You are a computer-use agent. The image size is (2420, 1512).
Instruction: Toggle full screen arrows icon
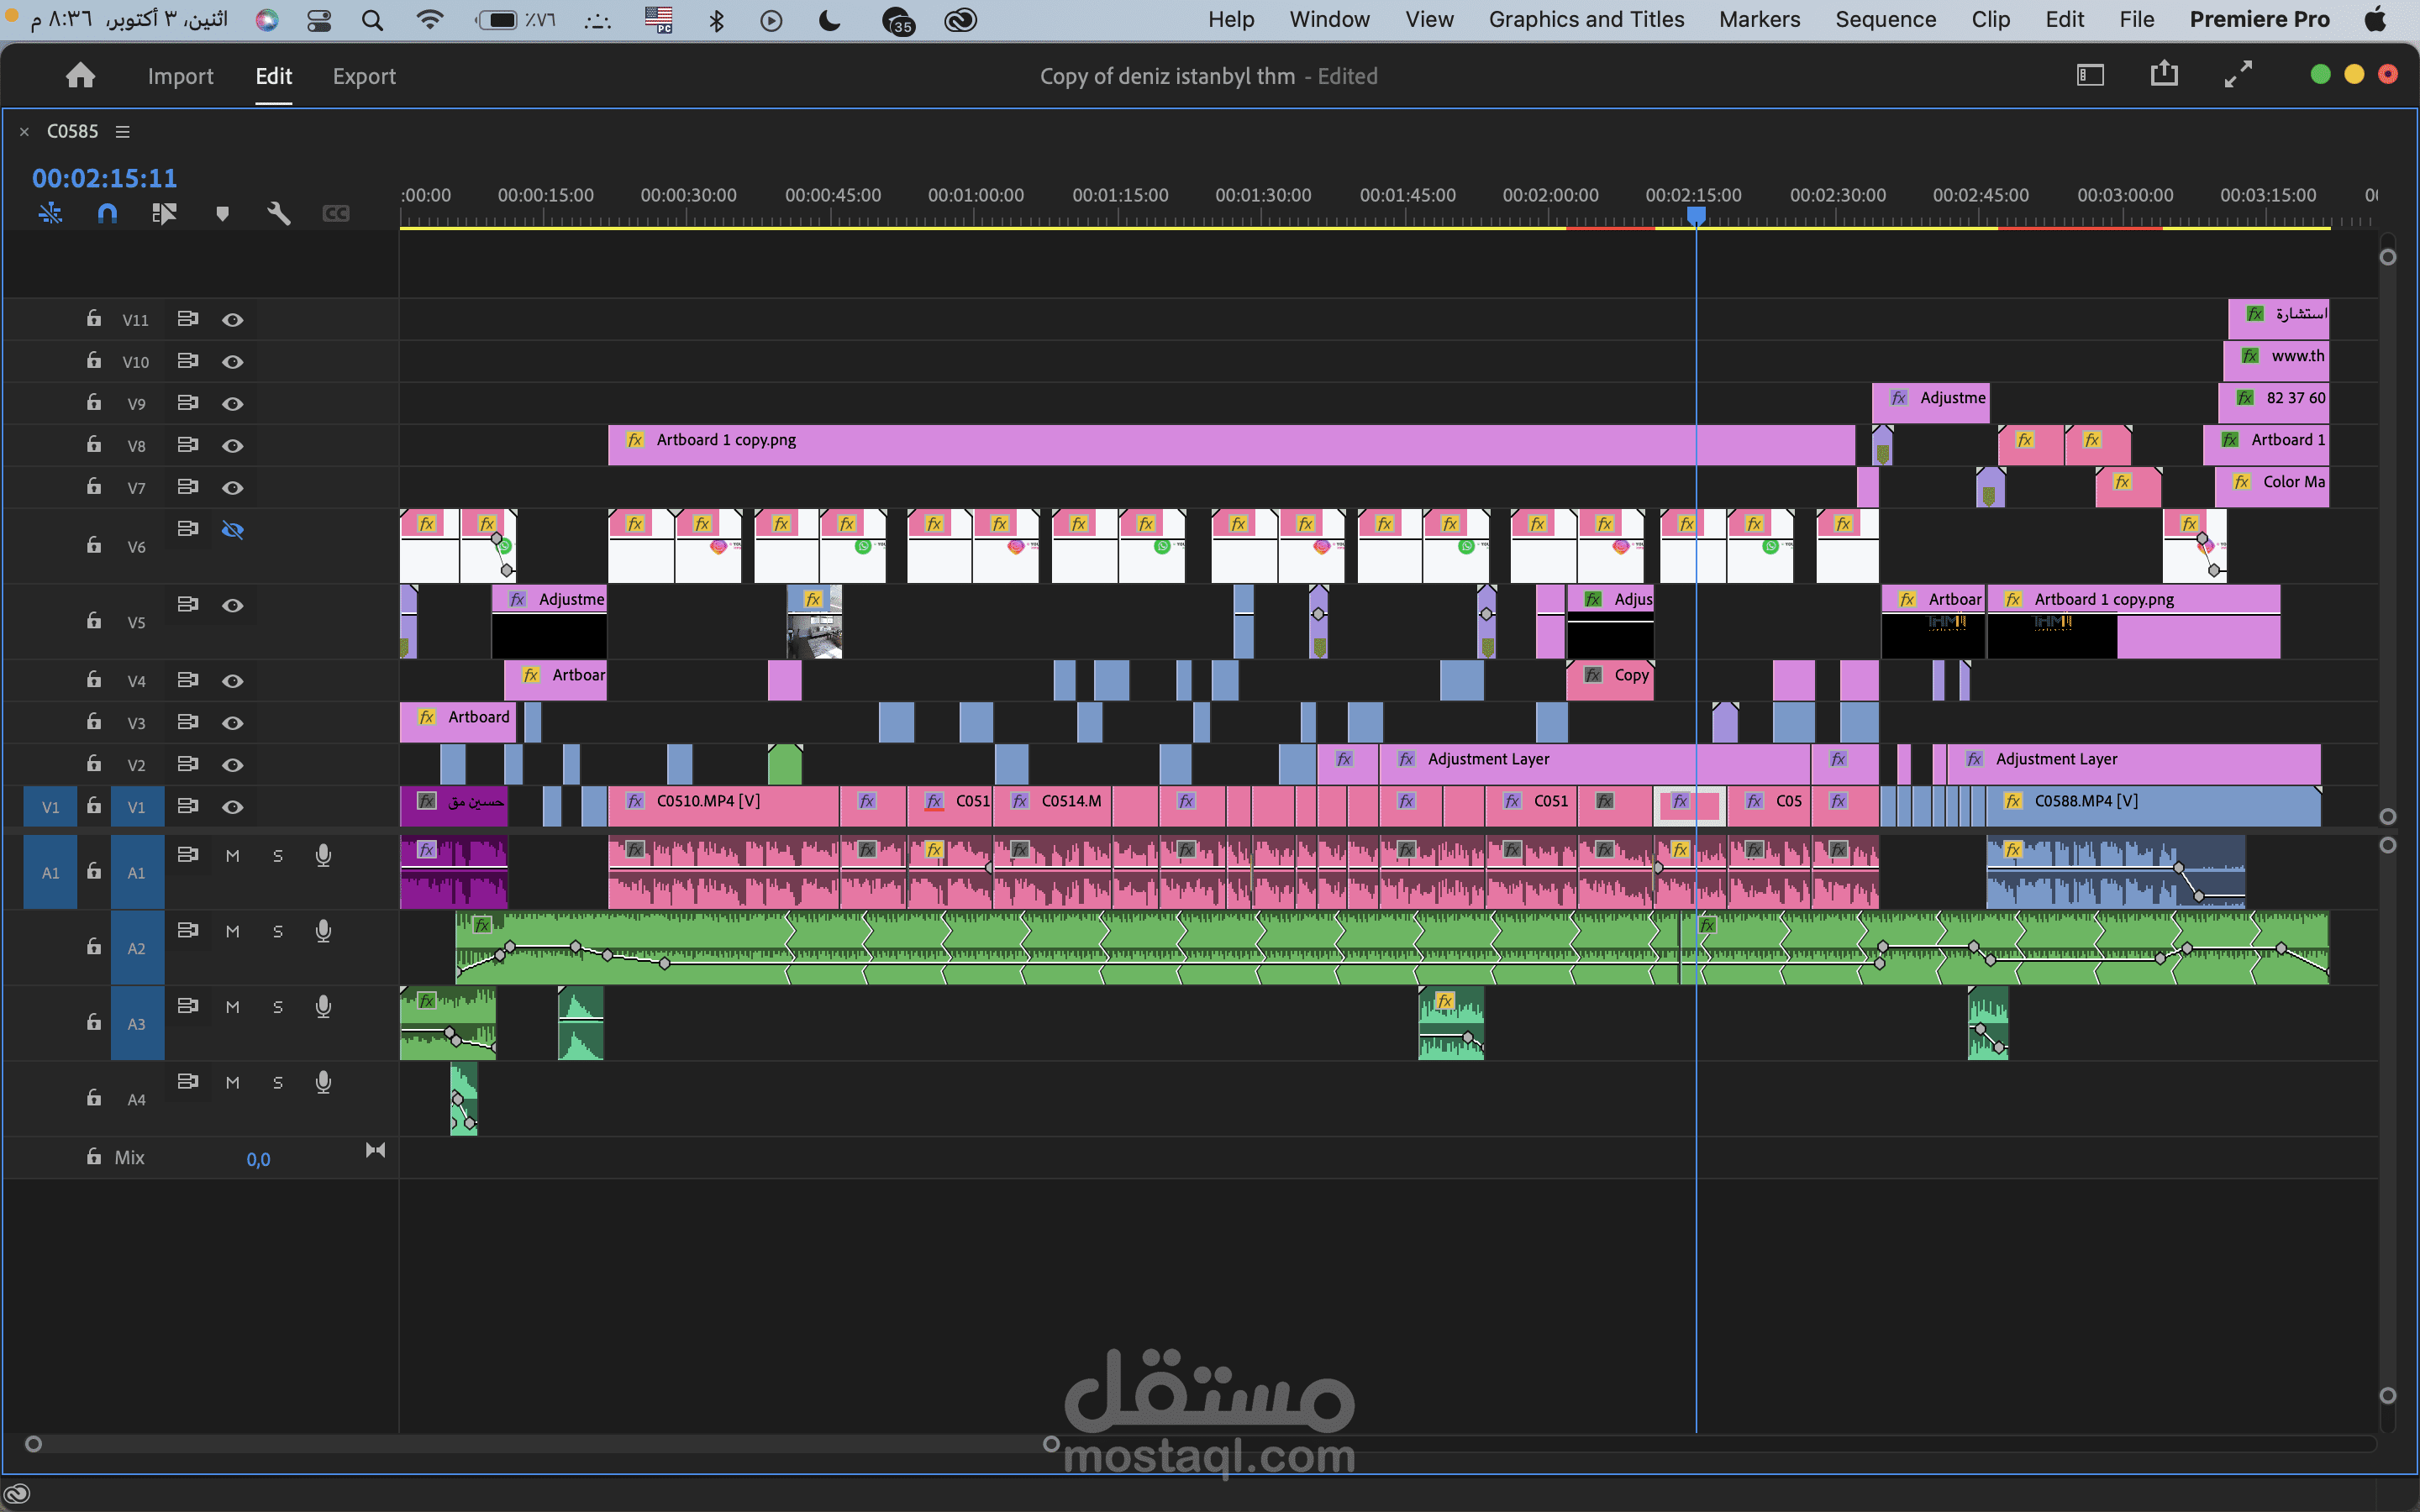2238,74
